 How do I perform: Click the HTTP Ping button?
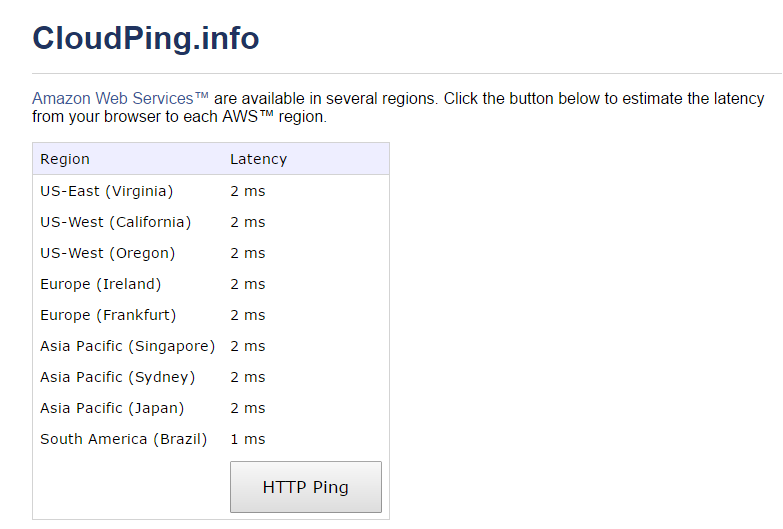305,487
